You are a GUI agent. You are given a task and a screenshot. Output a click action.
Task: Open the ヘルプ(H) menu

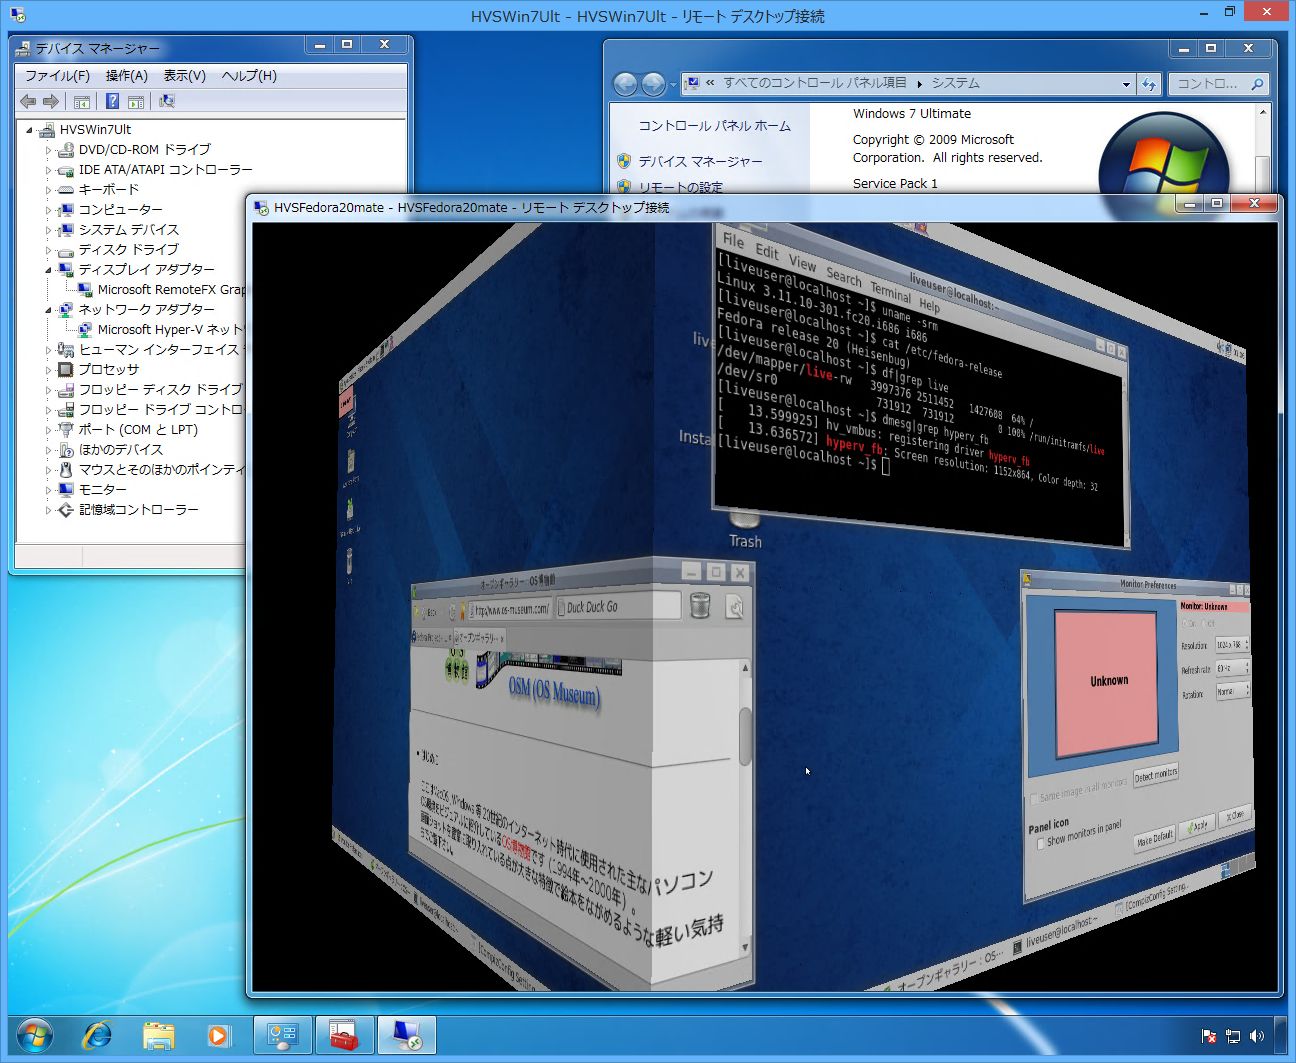point(249,75)
